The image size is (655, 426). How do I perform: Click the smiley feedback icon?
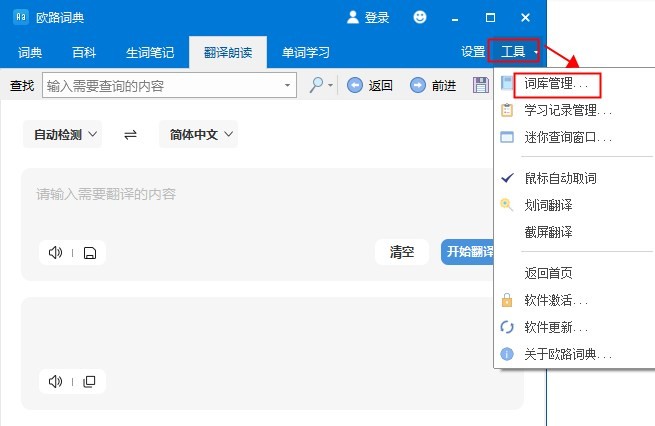420,17
